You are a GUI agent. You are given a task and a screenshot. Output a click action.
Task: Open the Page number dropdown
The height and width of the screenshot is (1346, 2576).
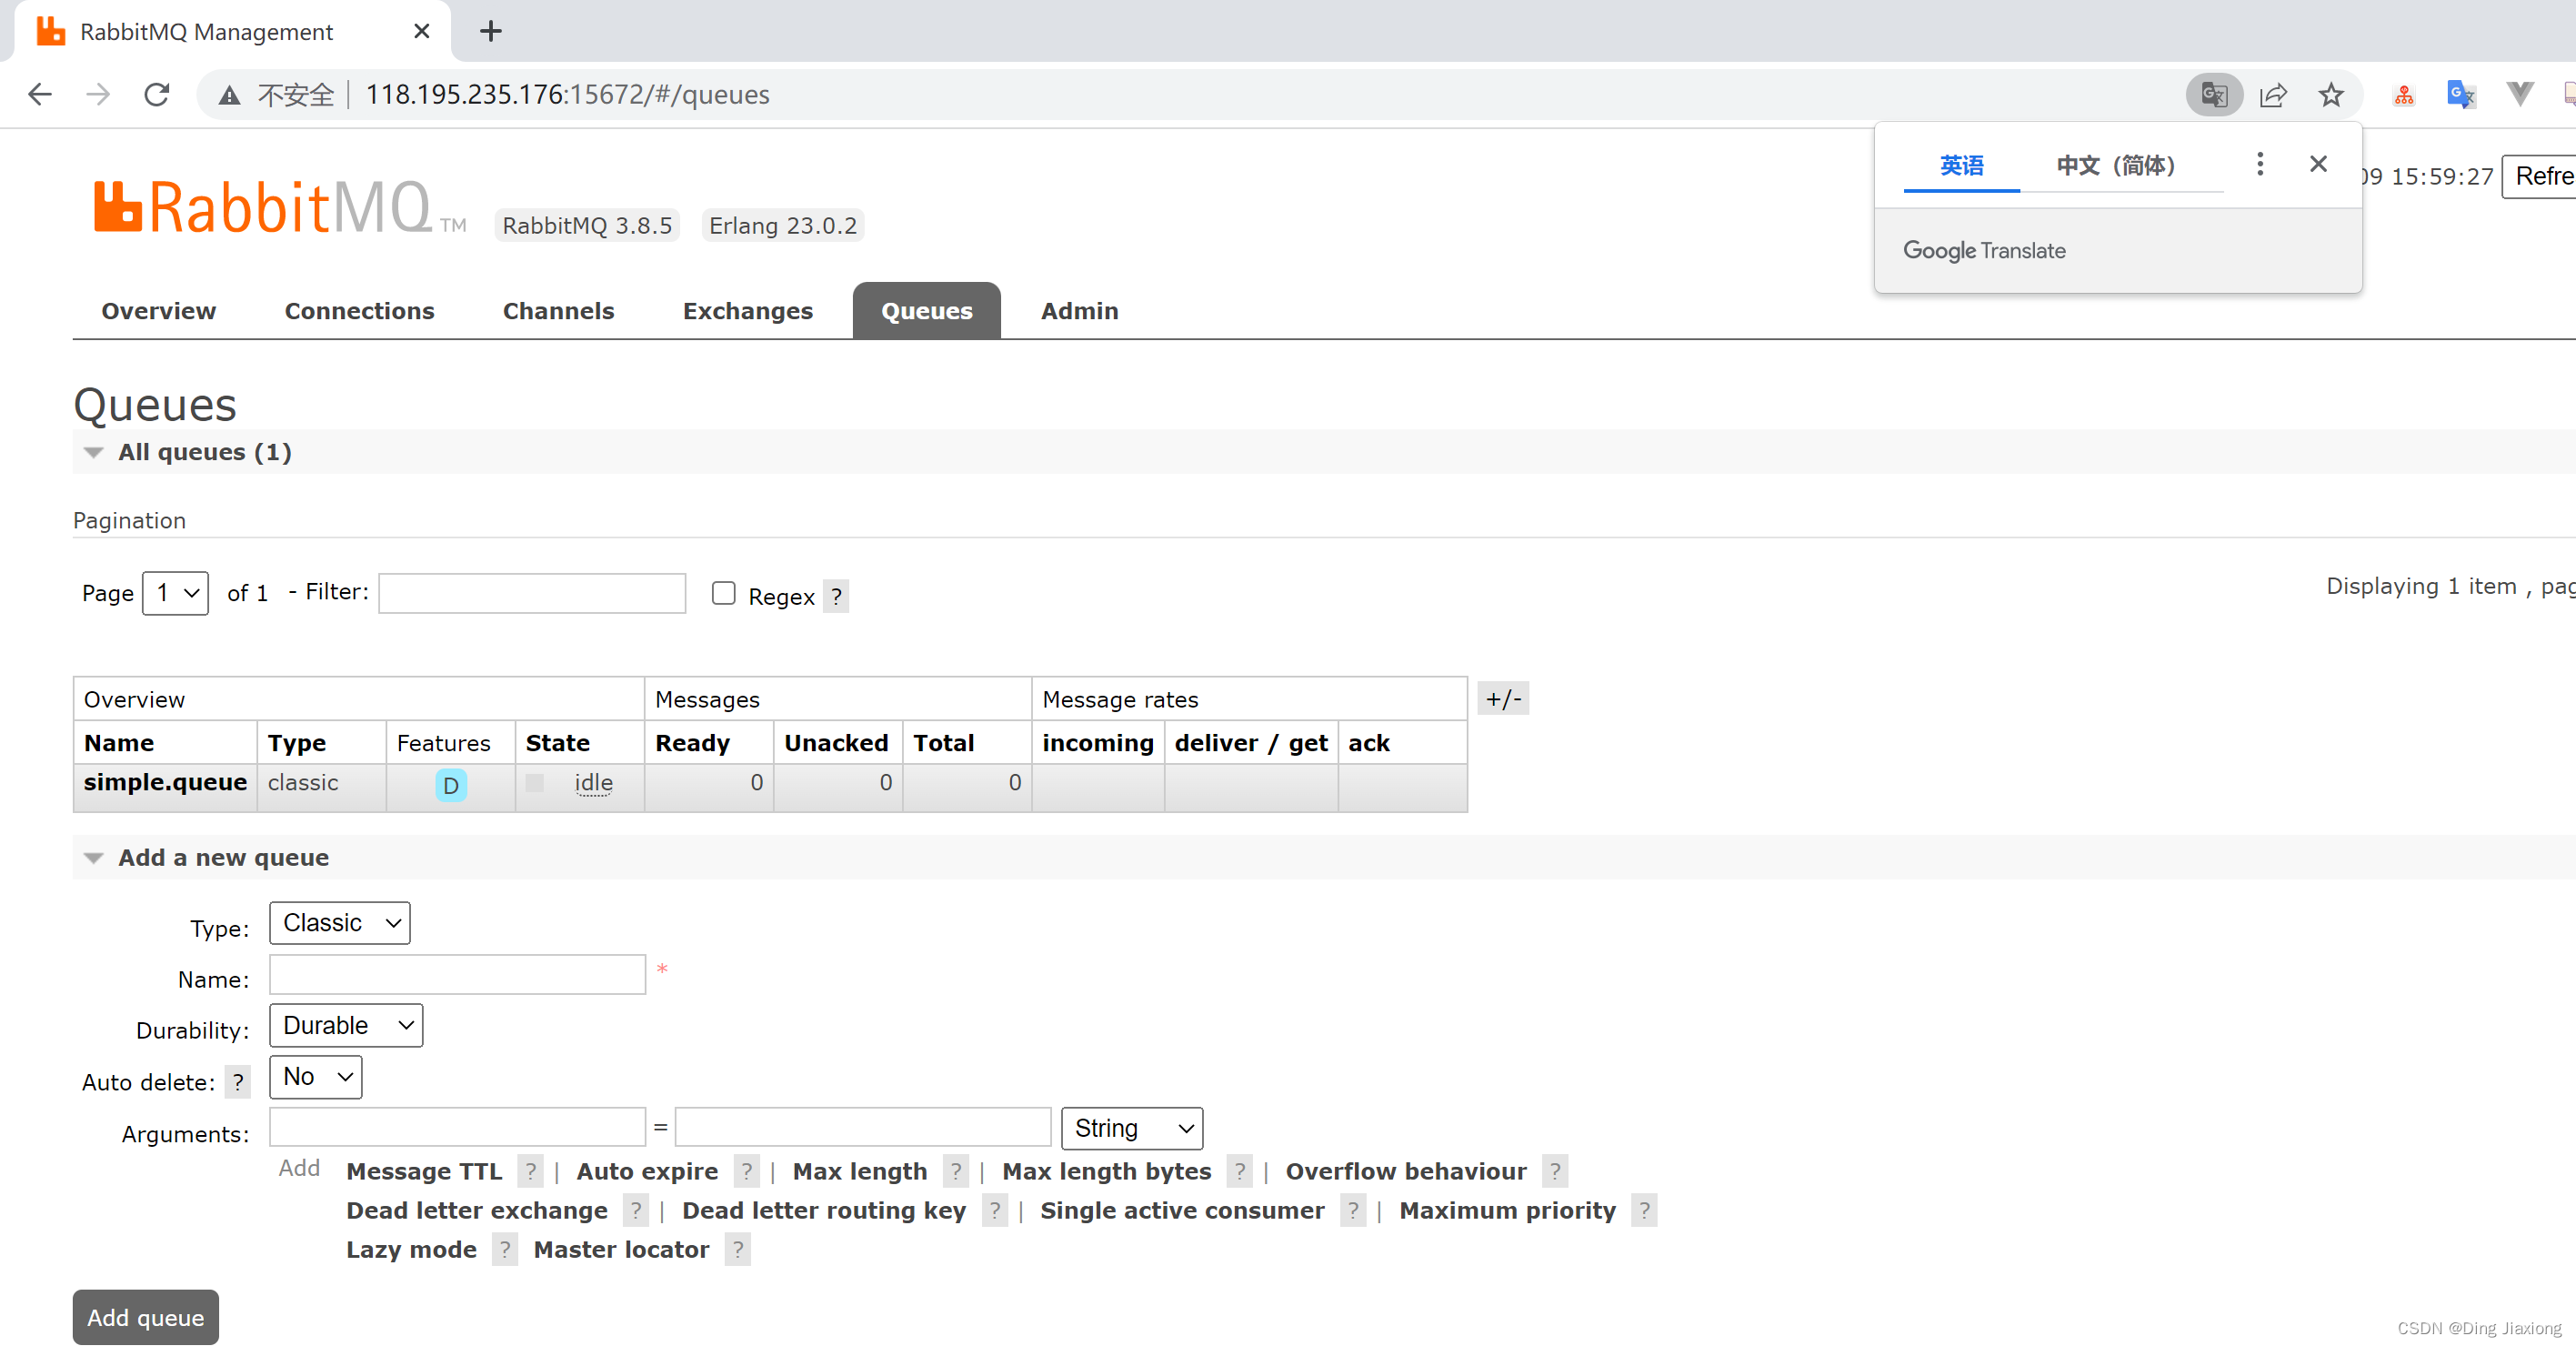pos(175,593)
